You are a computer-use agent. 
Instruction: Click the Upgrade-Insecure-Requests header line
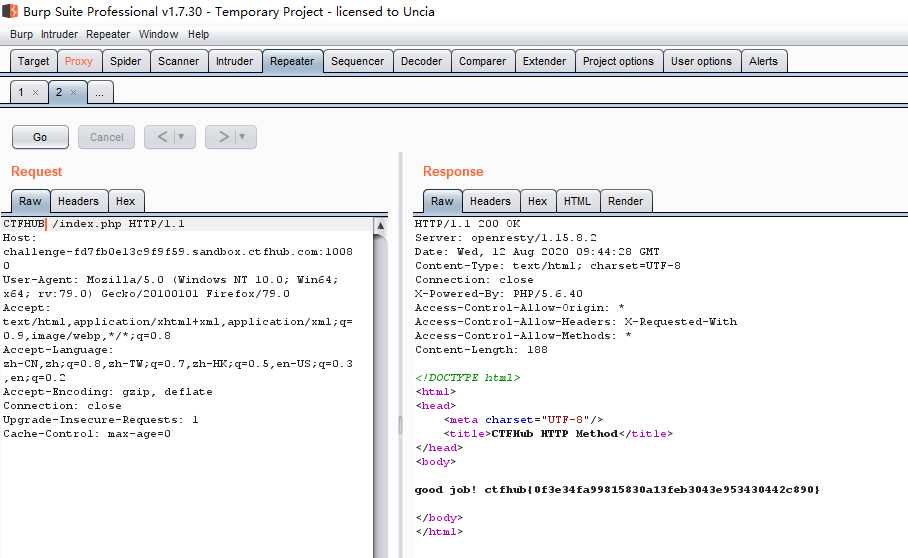click(101, 420)
